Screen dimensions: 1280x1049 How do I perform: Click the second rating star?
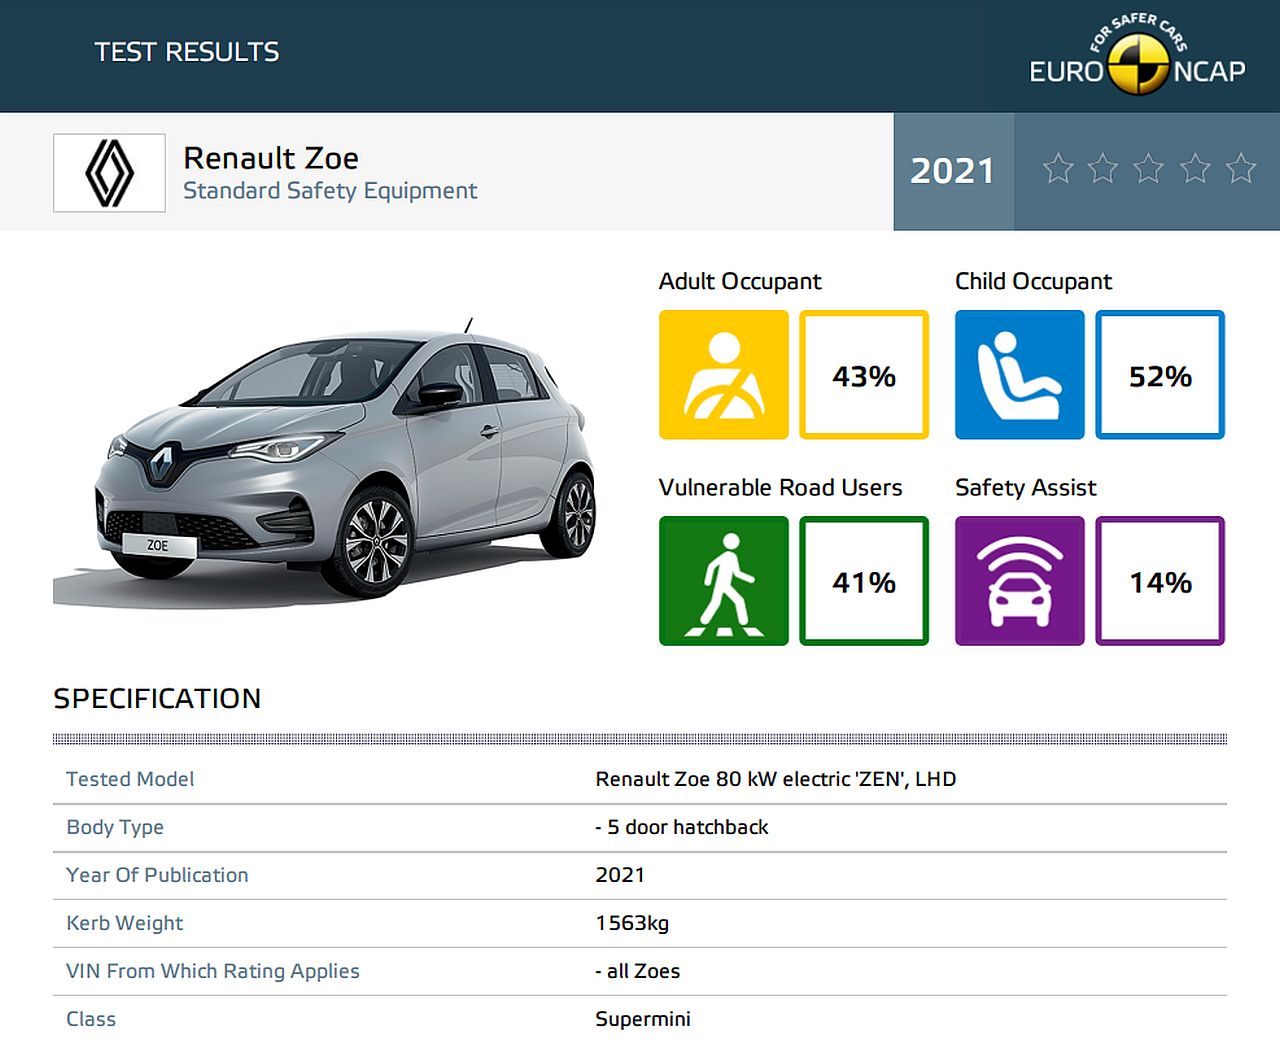[x=1103, y=168]
